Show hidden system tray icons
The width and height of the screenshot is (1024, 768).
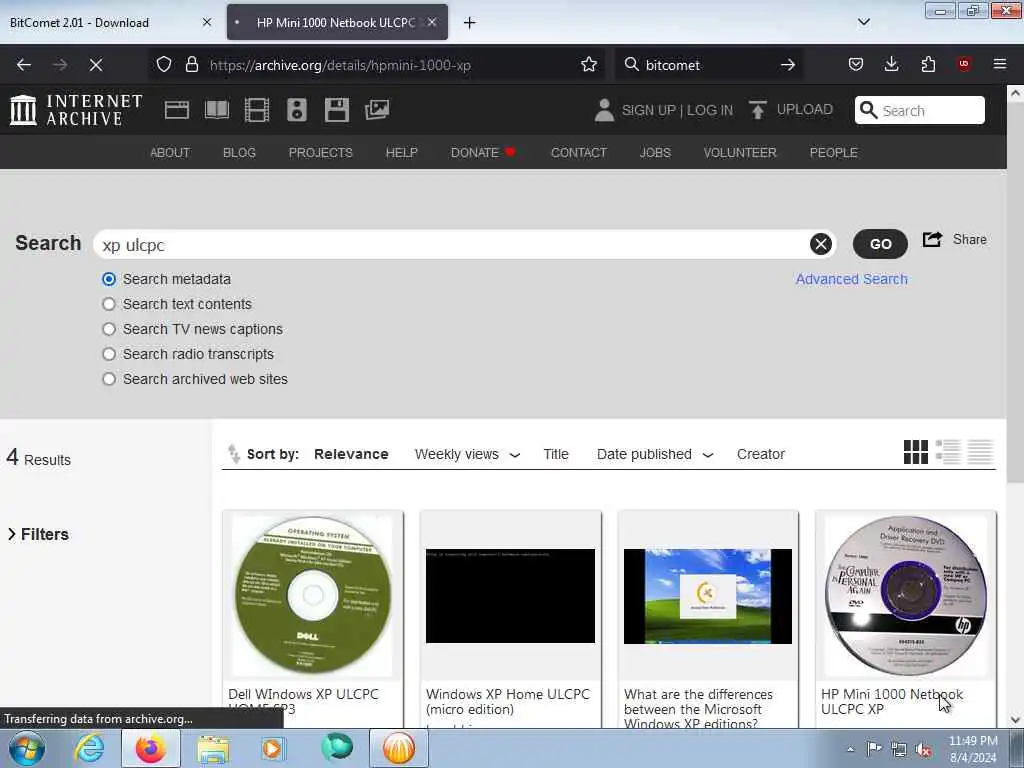850,749
